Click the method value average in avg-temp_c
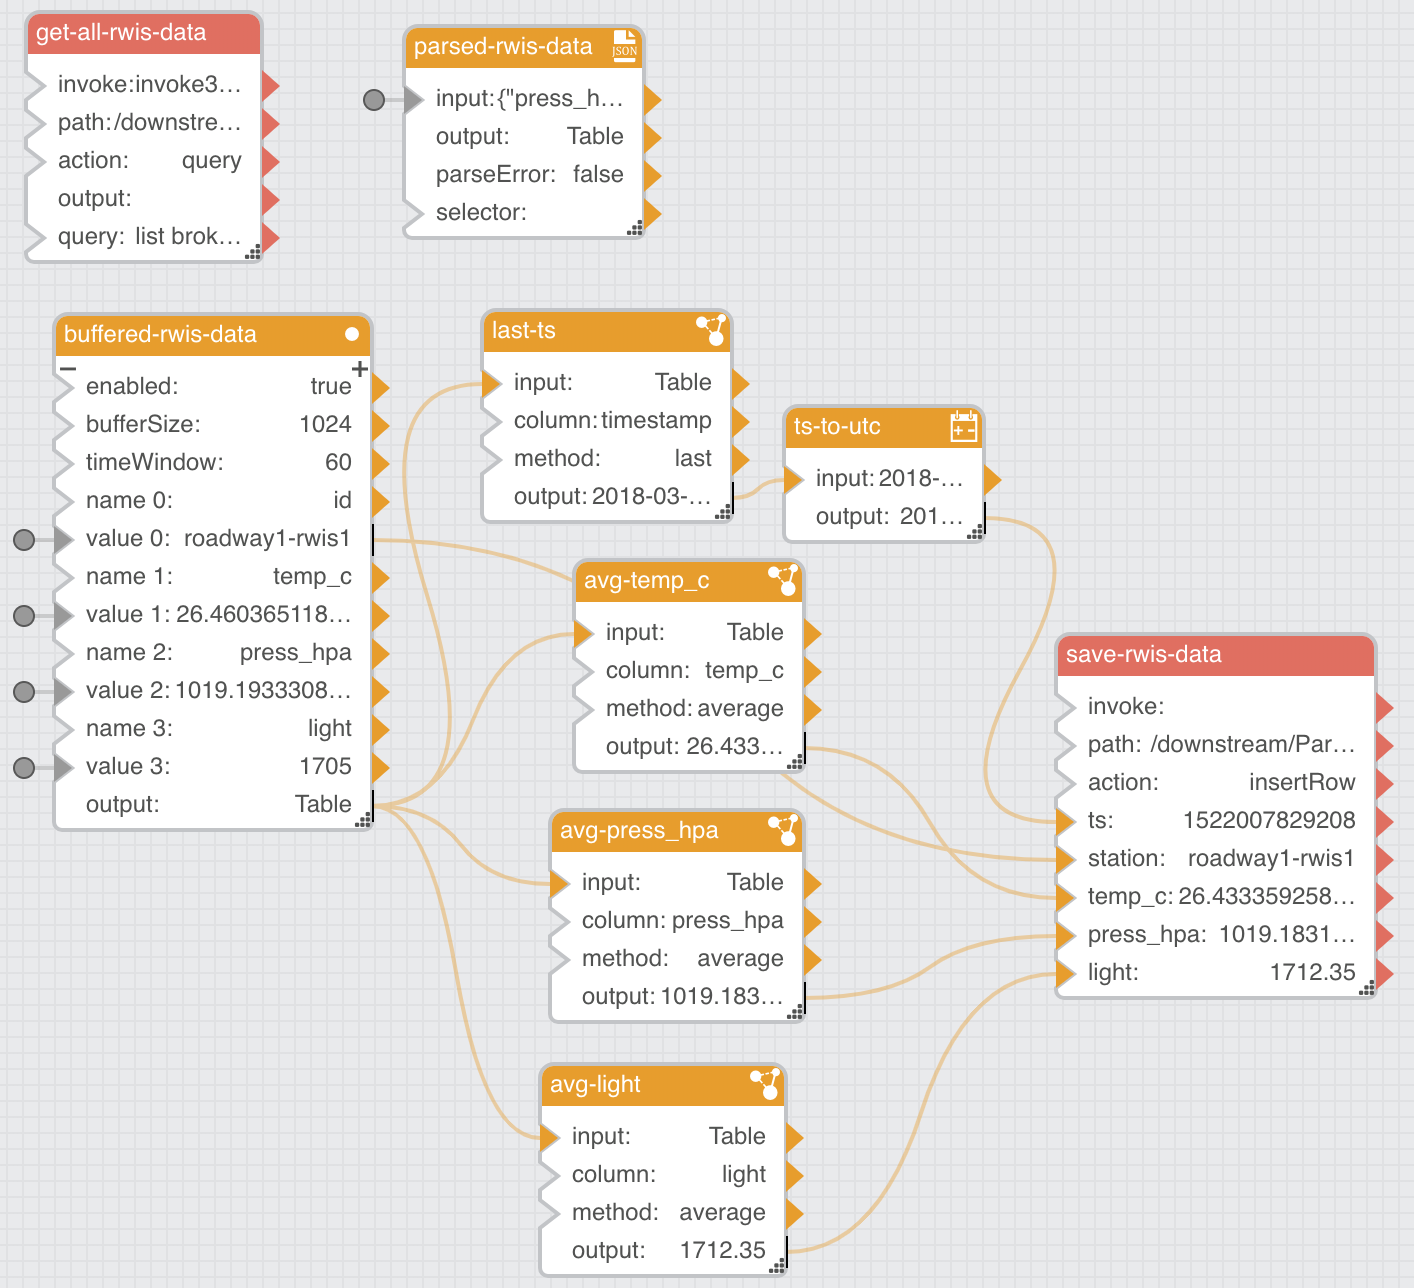 740,708
